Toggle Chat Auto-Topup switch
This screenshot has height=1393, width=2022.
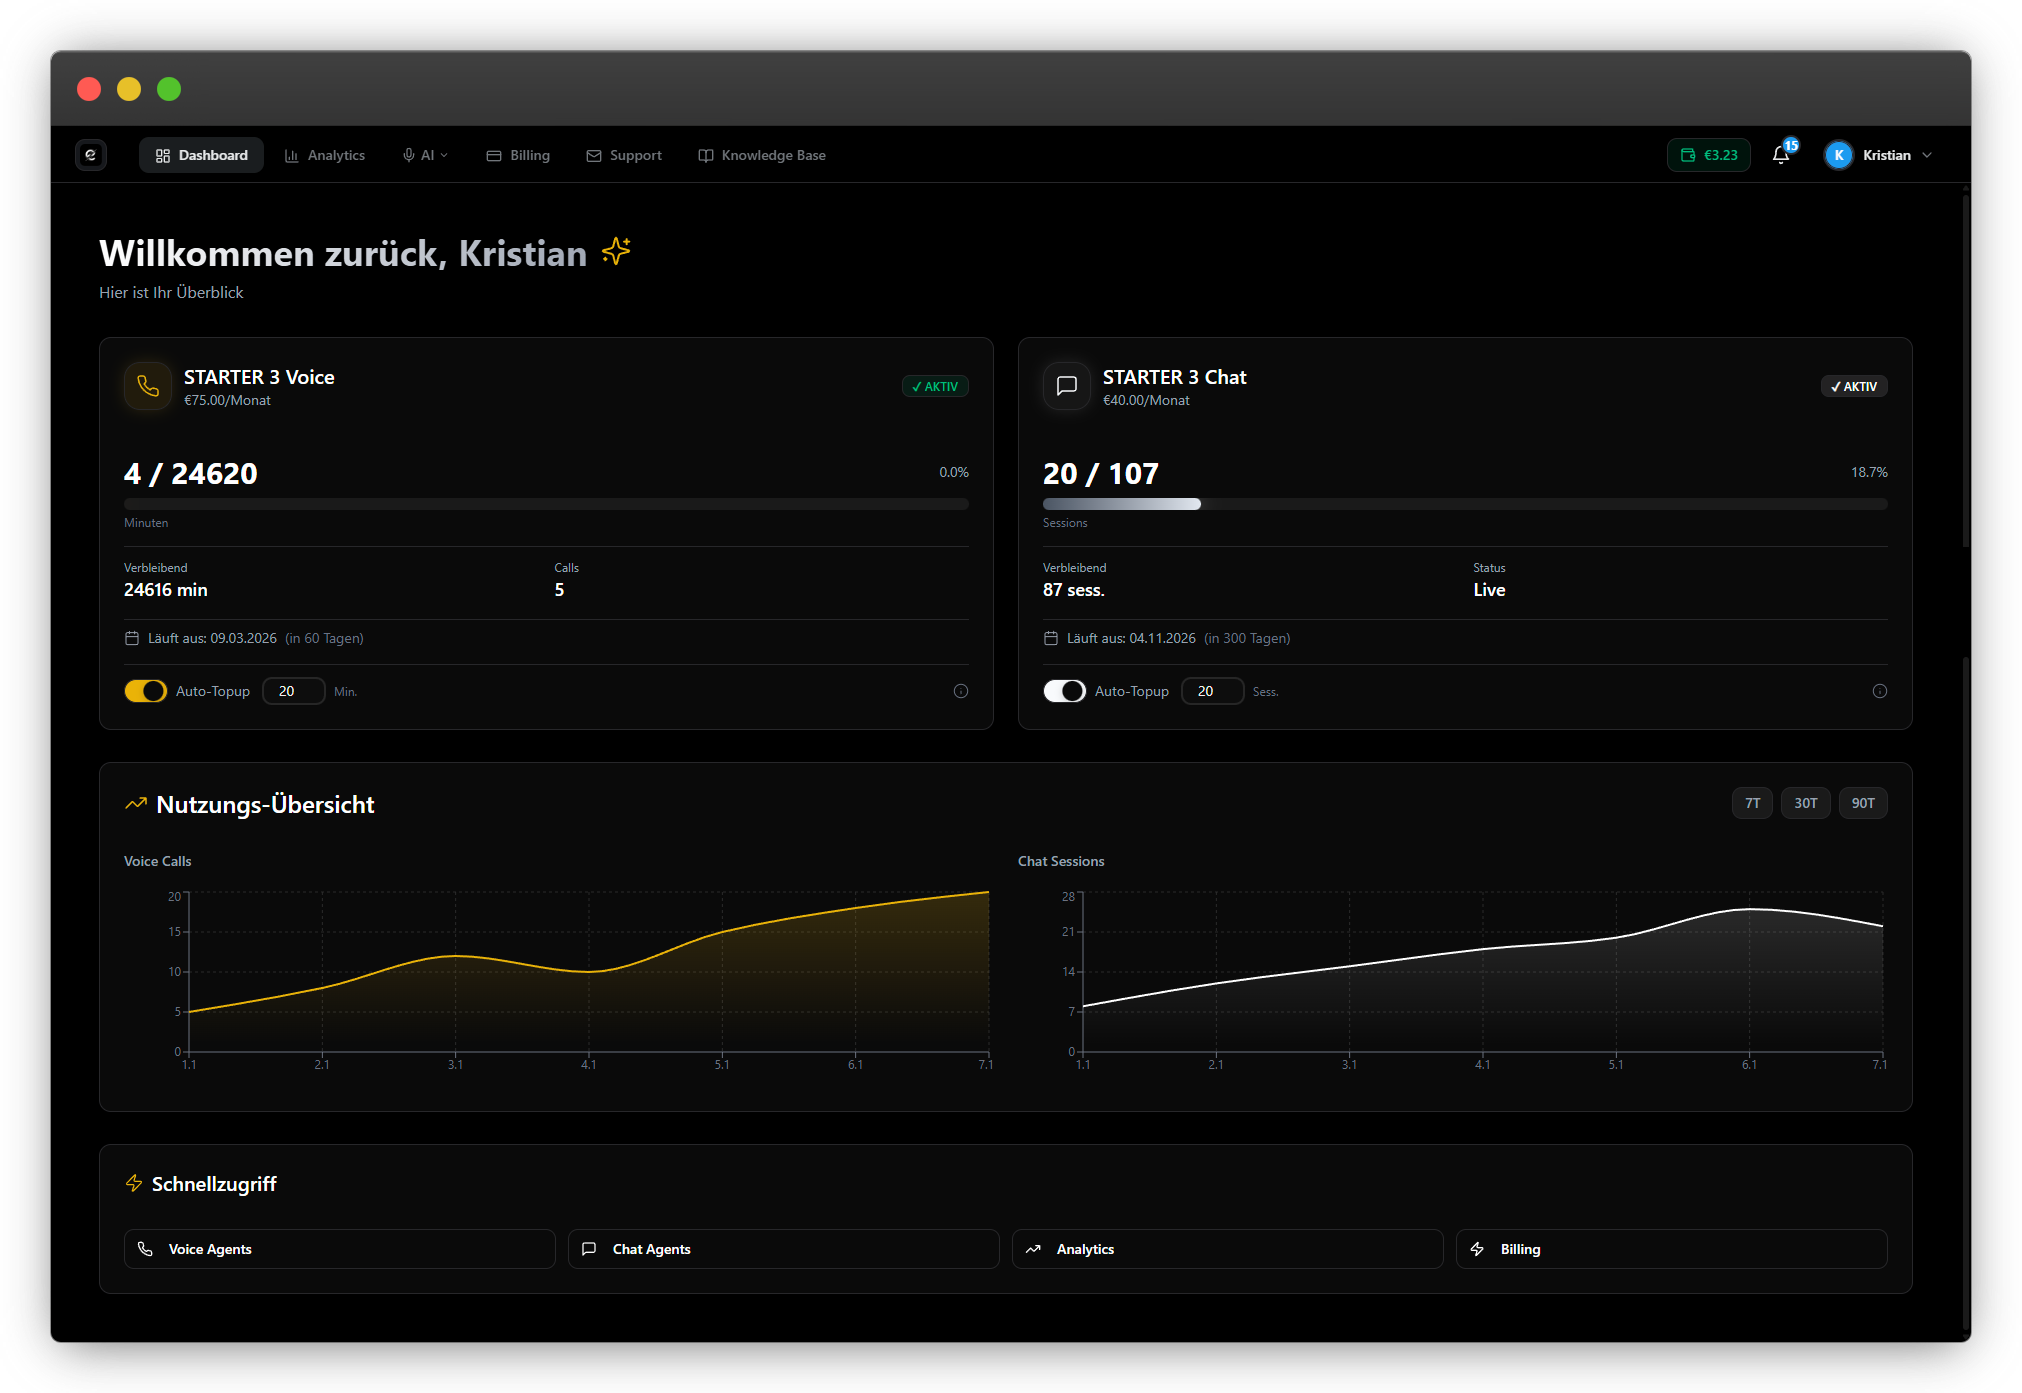coord(1064,691)
